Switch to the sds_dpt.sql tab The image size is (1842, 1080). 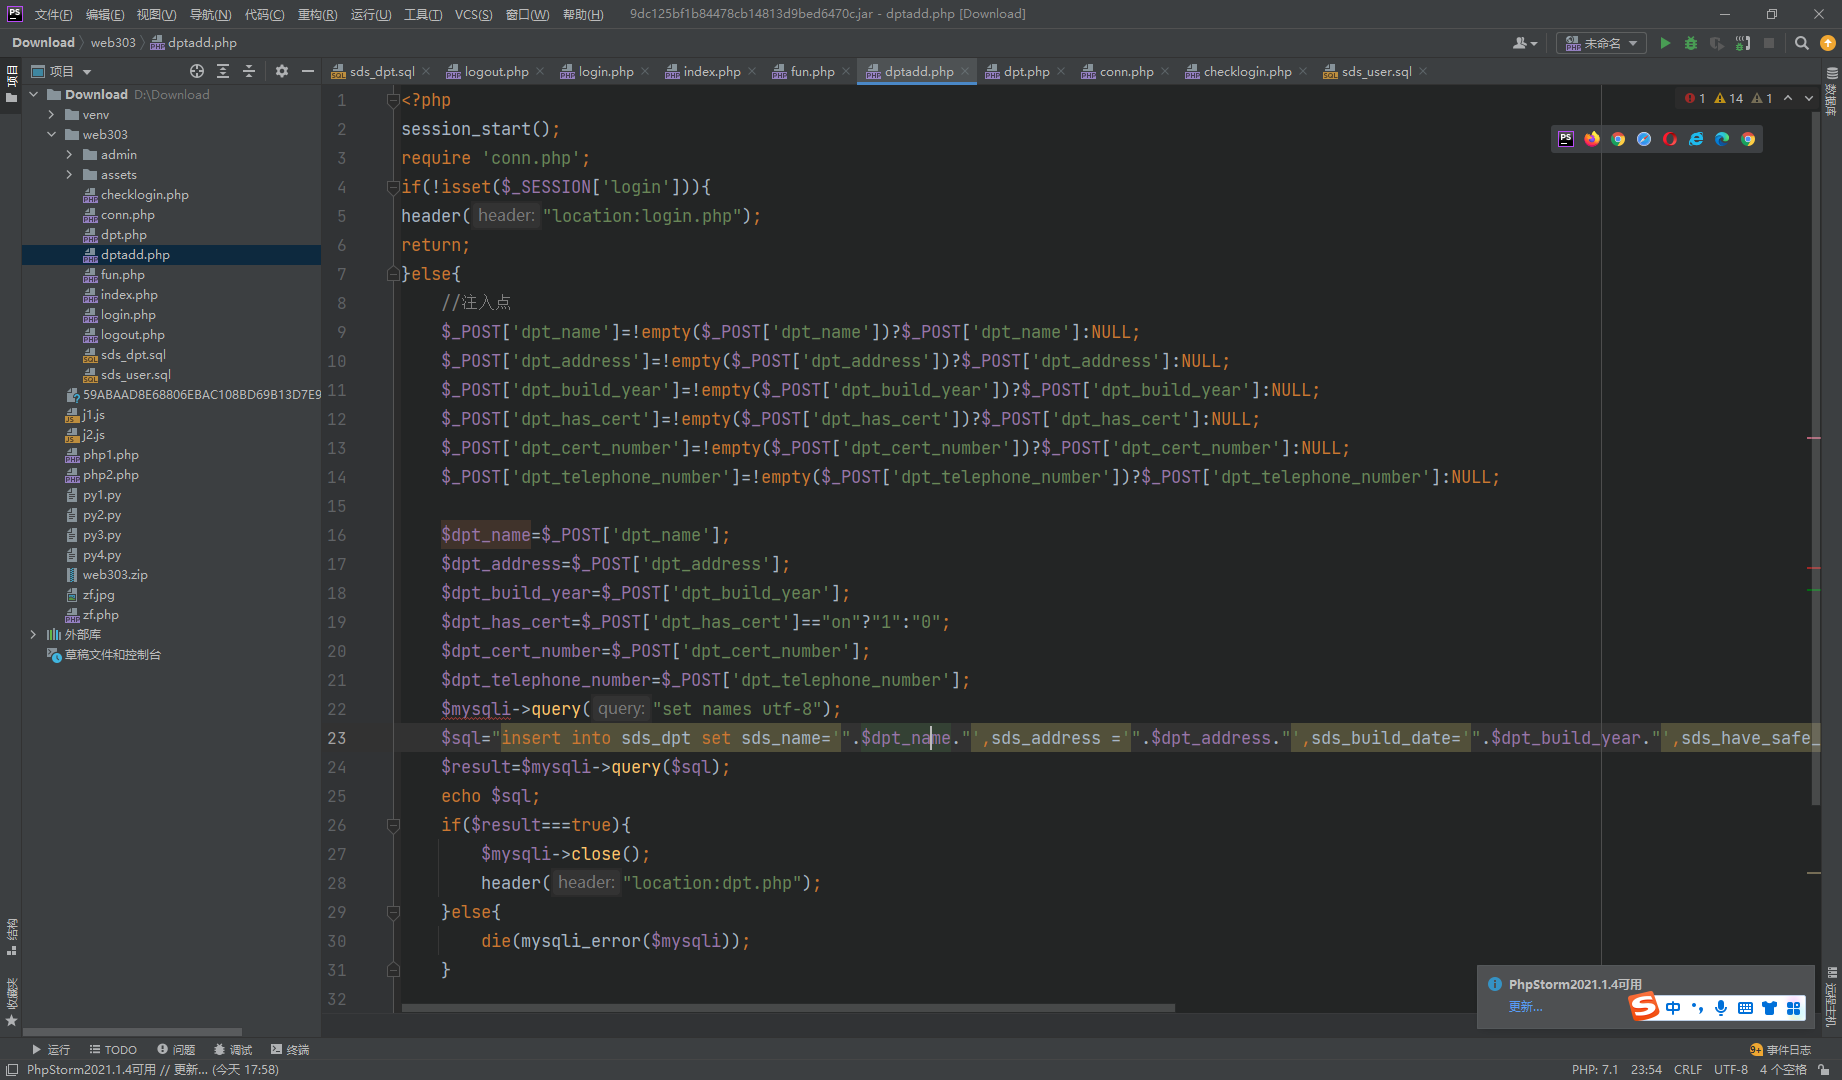point(381,72)
